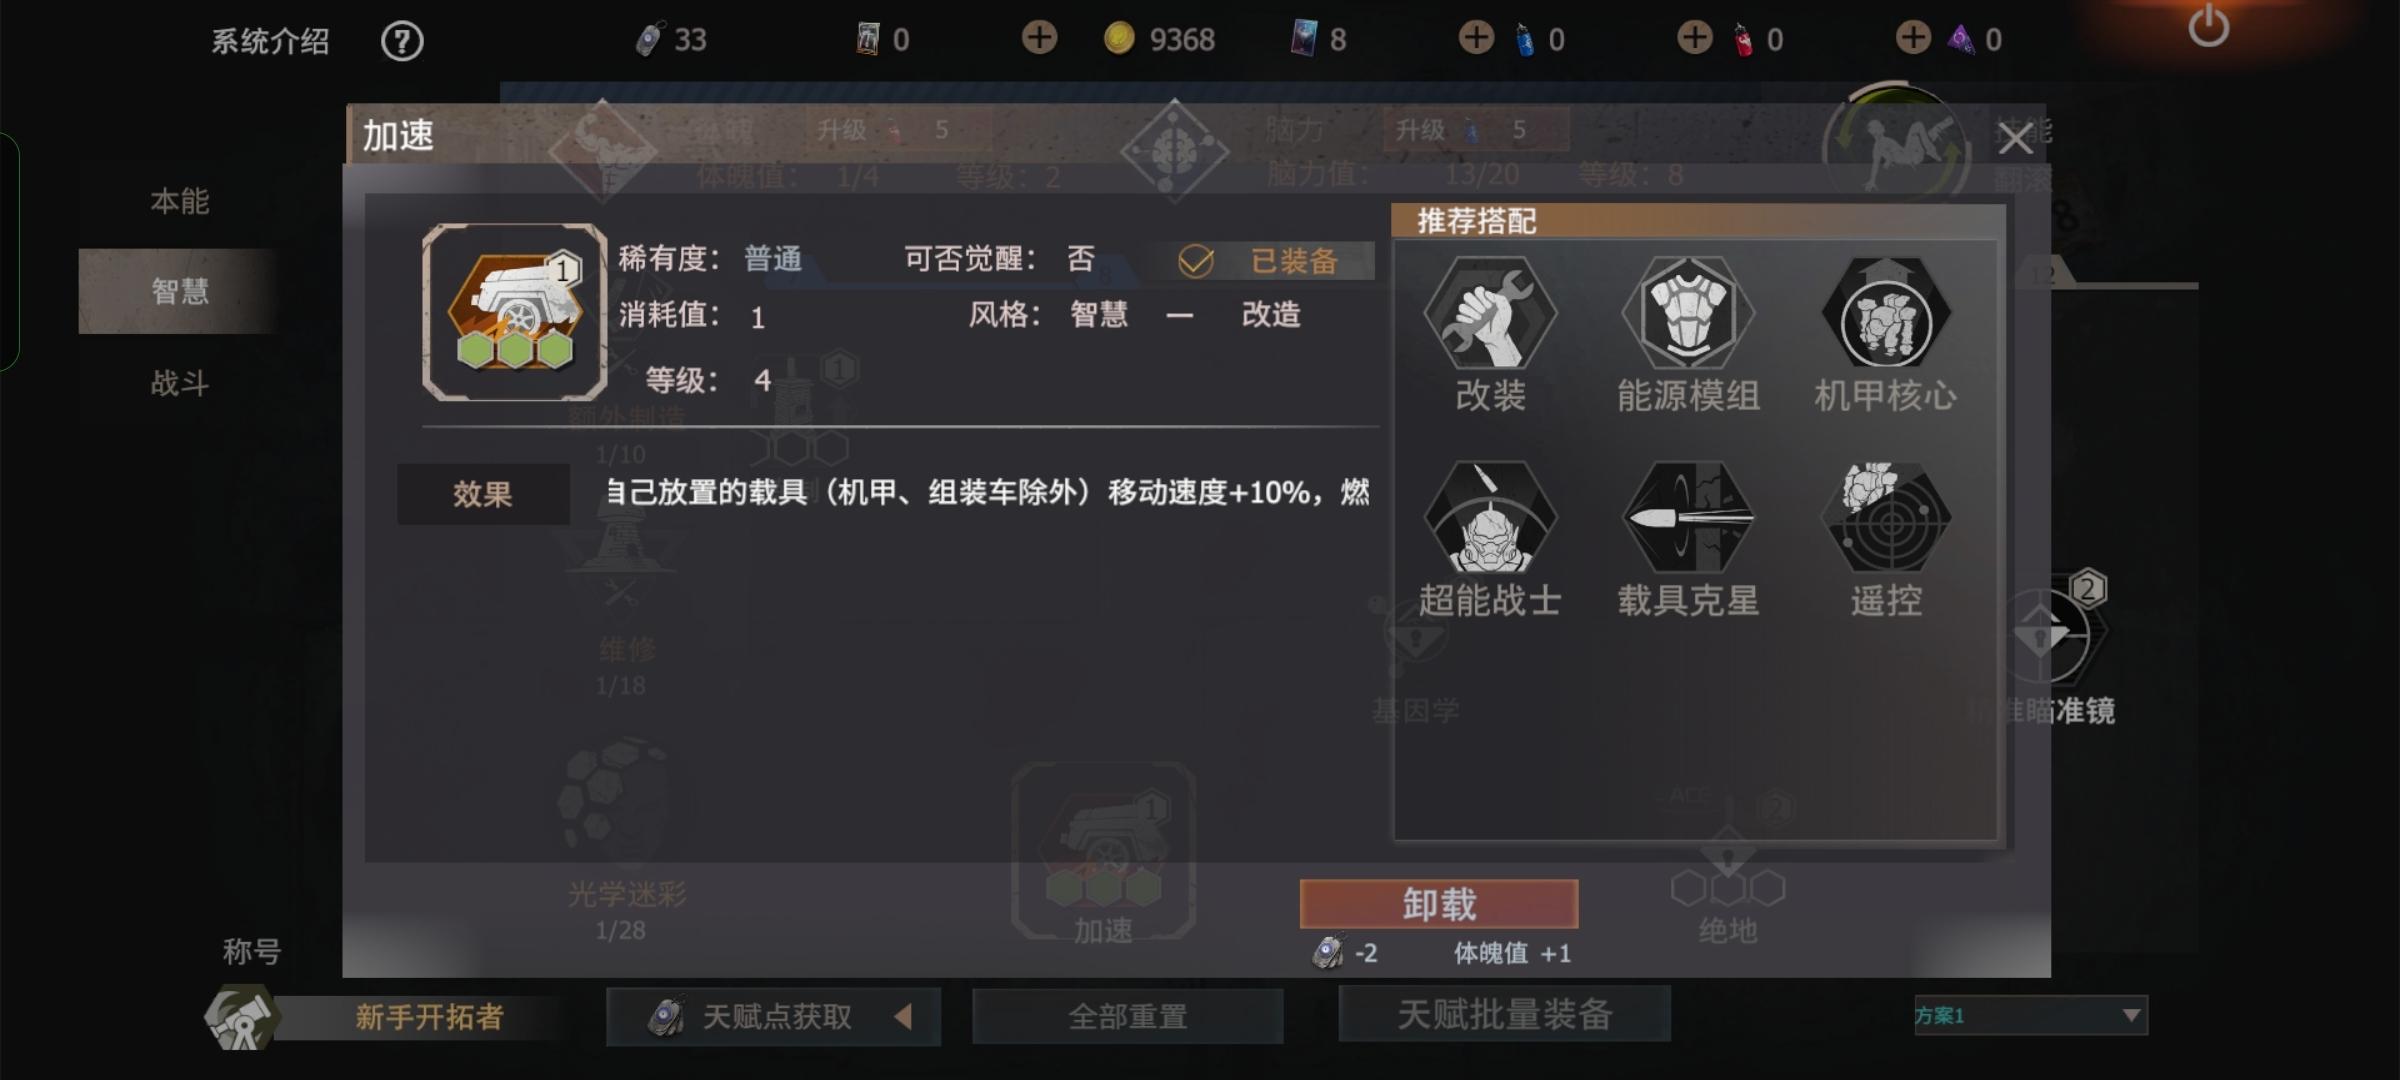Choose the 超能战士 talent icon

(1489, 517)
